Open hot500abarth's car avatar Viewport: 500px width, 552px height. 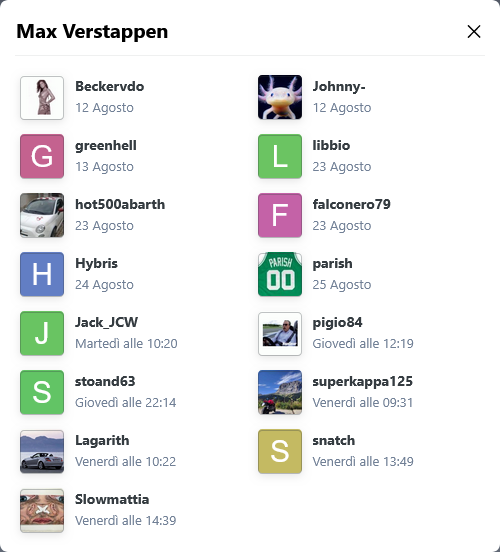click(42, 215)
